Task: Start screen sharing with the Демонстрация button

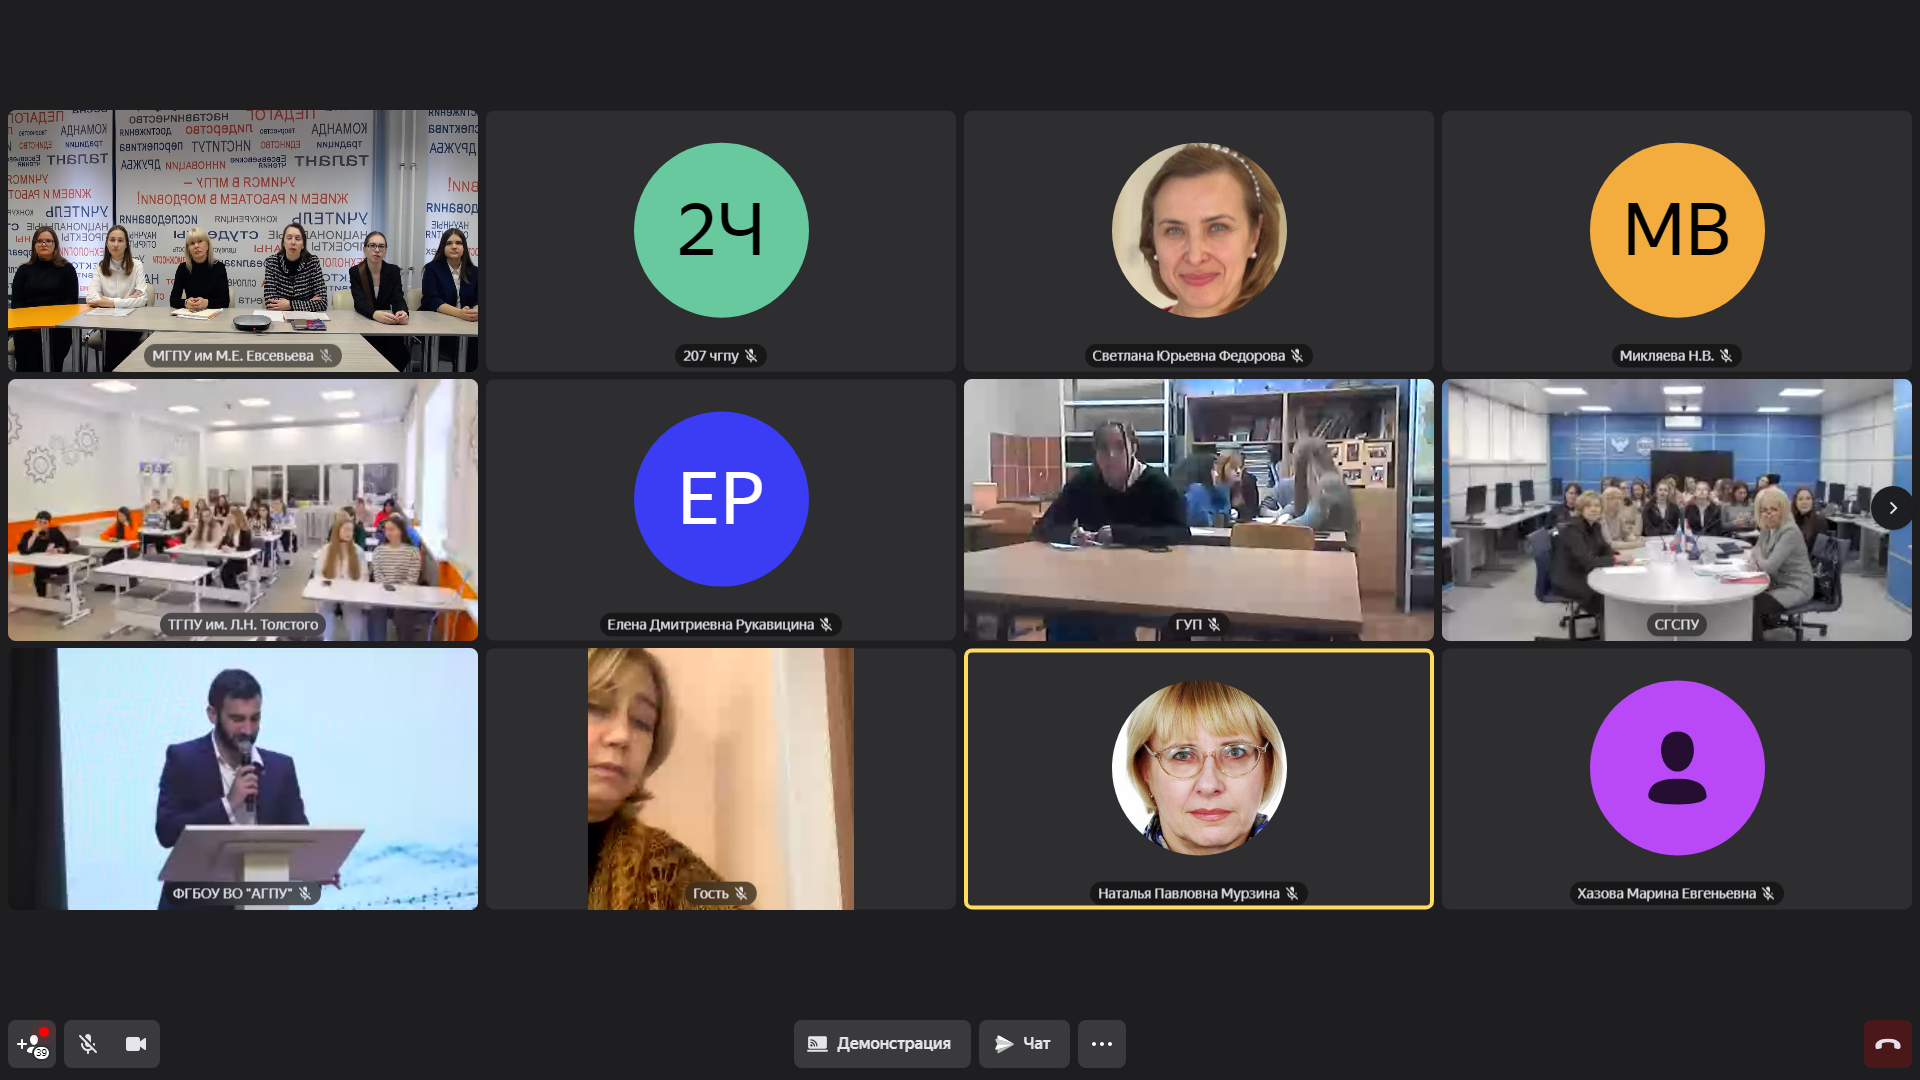Action: coord(881,1044)
